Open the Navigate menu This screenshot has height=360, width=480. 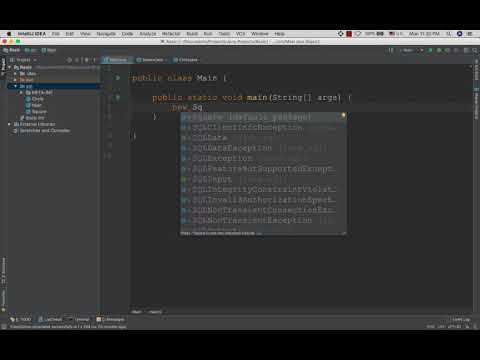point(106,34)
